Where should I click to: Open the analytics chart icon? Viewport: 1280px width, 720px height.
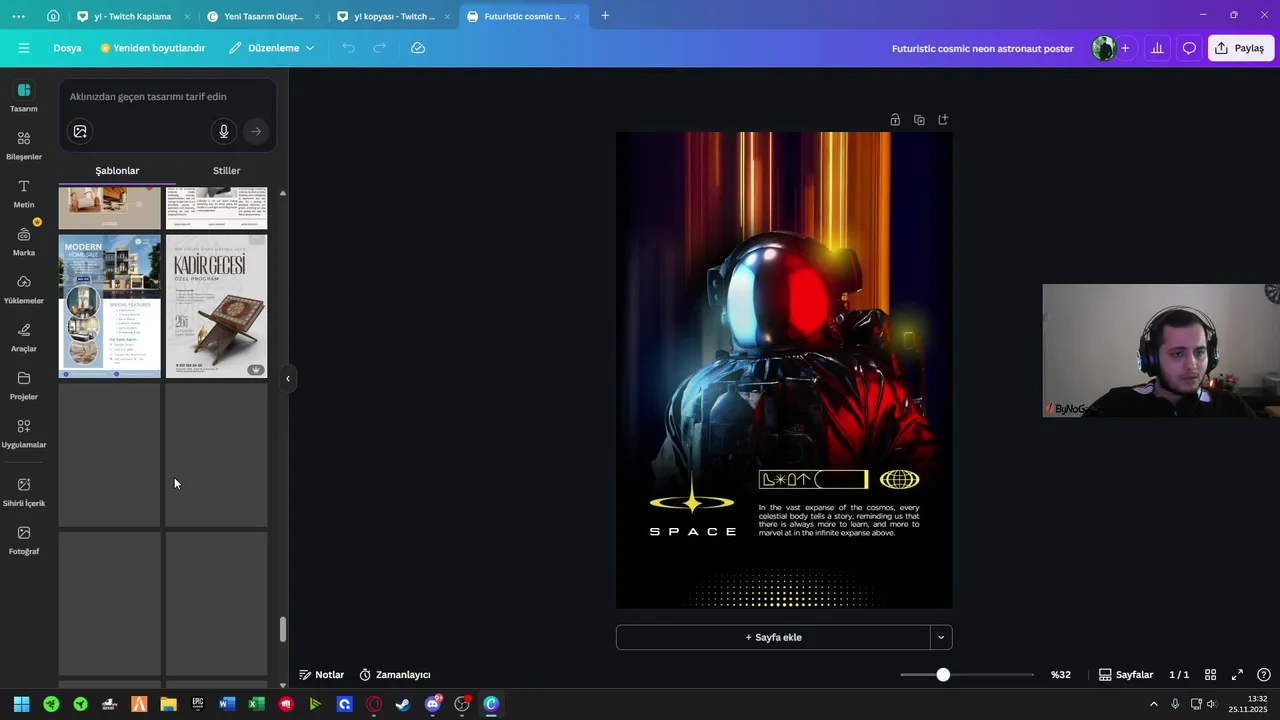1157,48
